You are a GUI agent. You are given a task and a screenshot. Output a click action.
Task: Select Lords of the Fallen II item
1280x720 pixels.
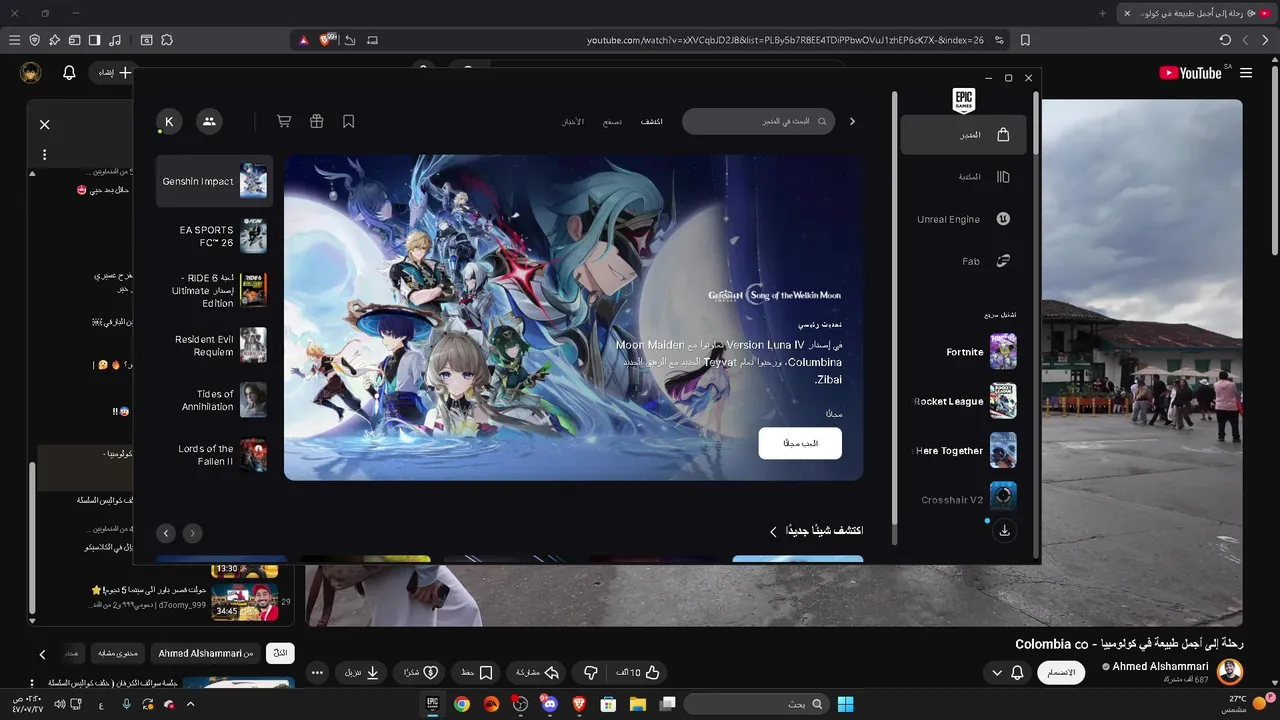214,455
